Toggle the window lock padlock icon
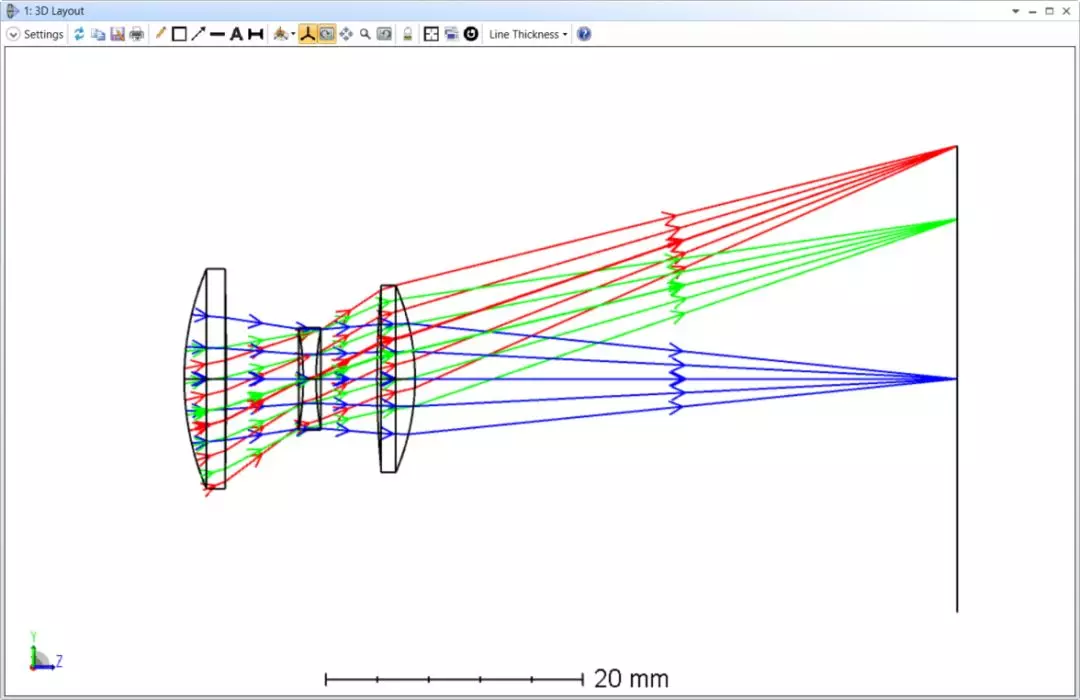 click(x=407, y=34)
